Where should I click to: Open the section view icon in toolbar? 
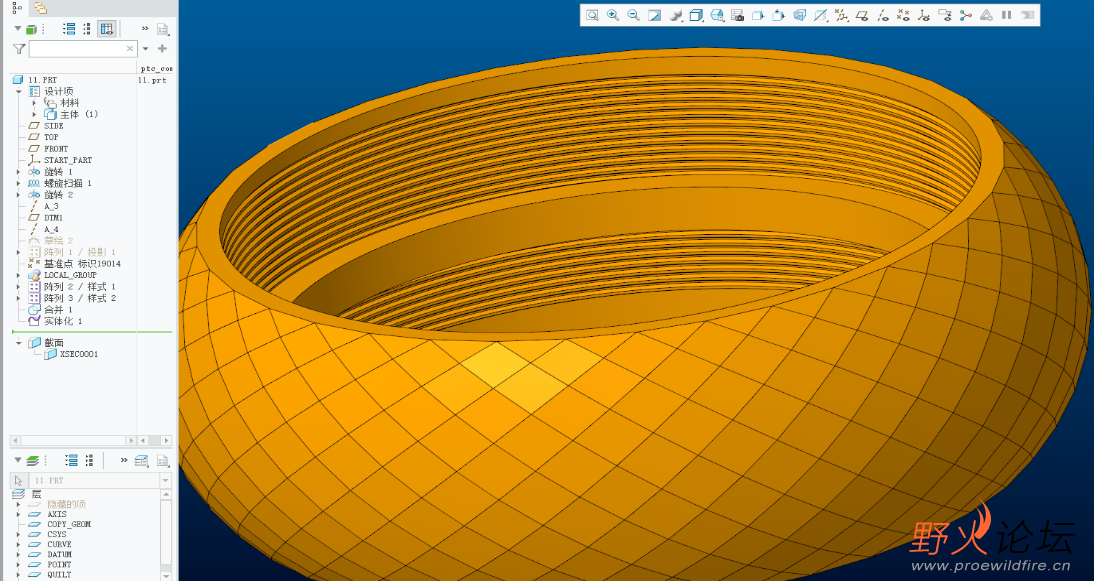pos(821,15)
